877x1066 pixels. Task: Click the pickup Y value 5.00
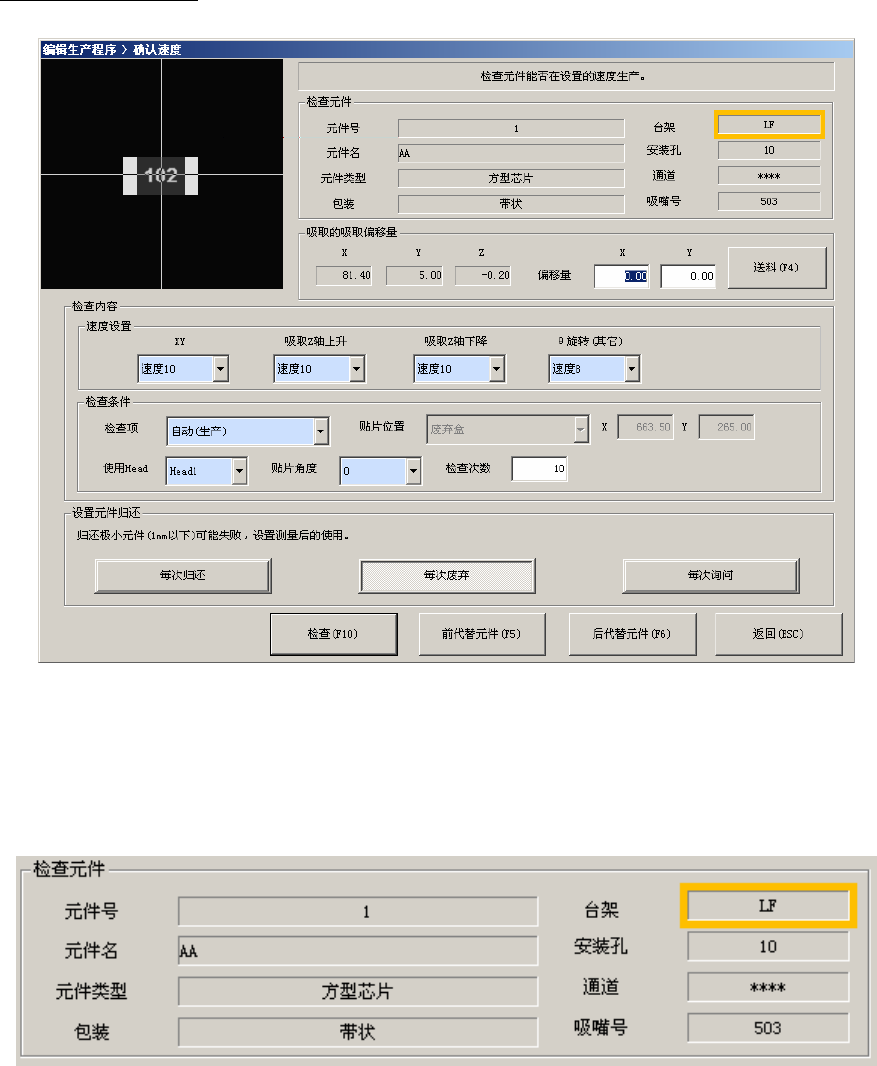click(x=415, y=275)
